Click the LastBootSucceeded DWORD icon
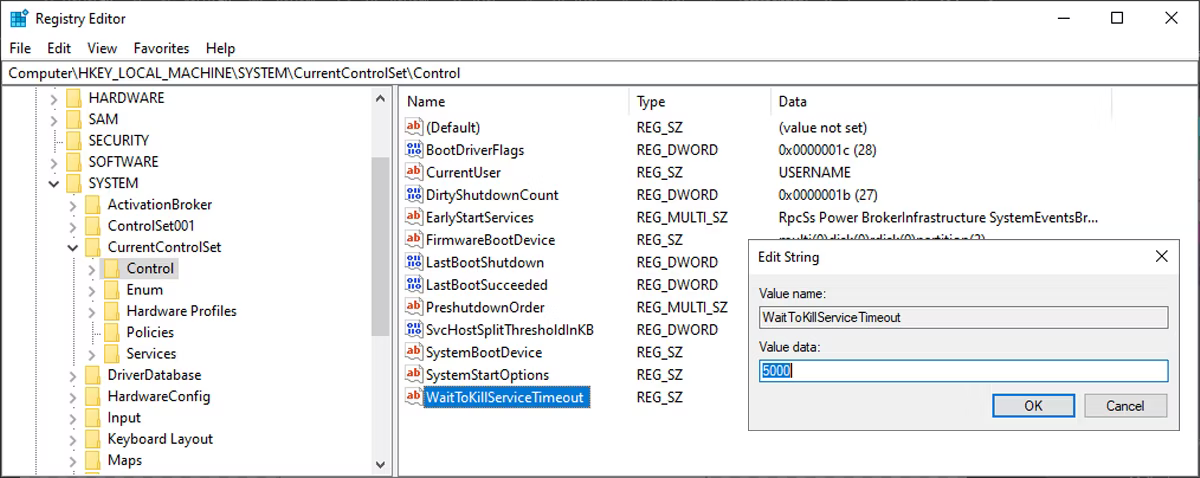The height and width of the screenshot is (478, 1200). pos(414,285)
